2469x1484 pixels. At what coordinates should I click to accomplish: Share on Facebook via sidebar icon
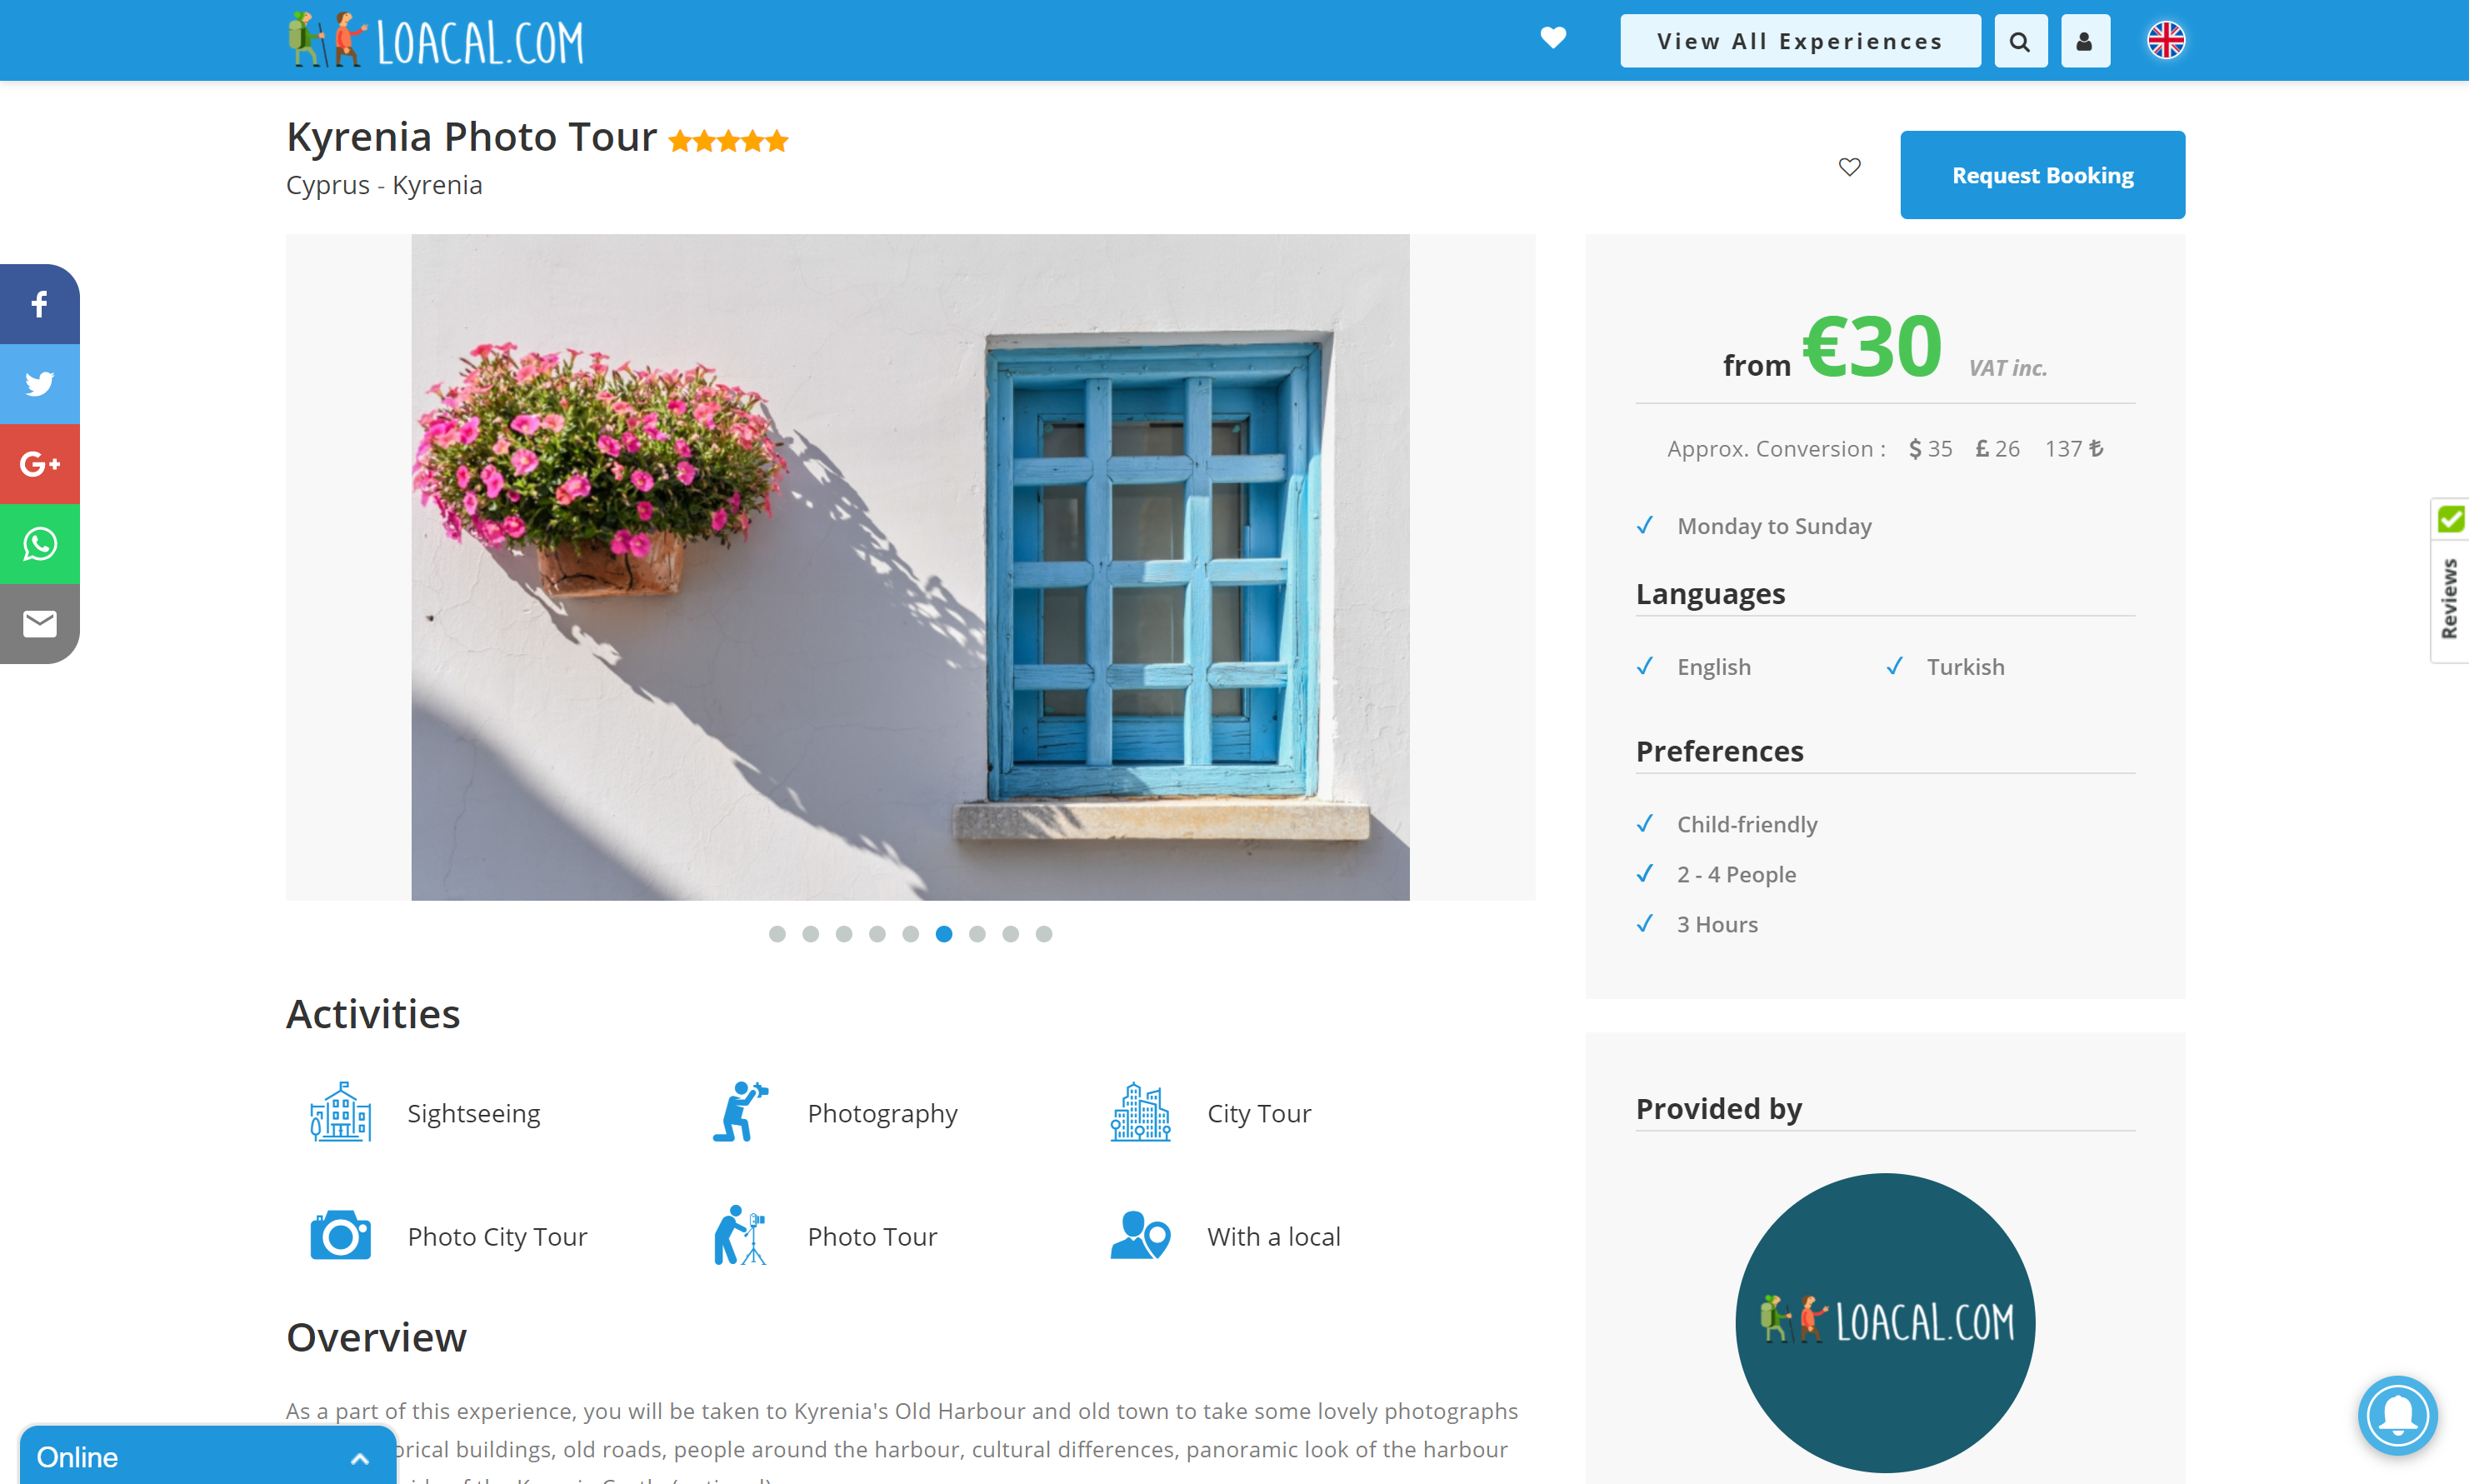(39, 304)
